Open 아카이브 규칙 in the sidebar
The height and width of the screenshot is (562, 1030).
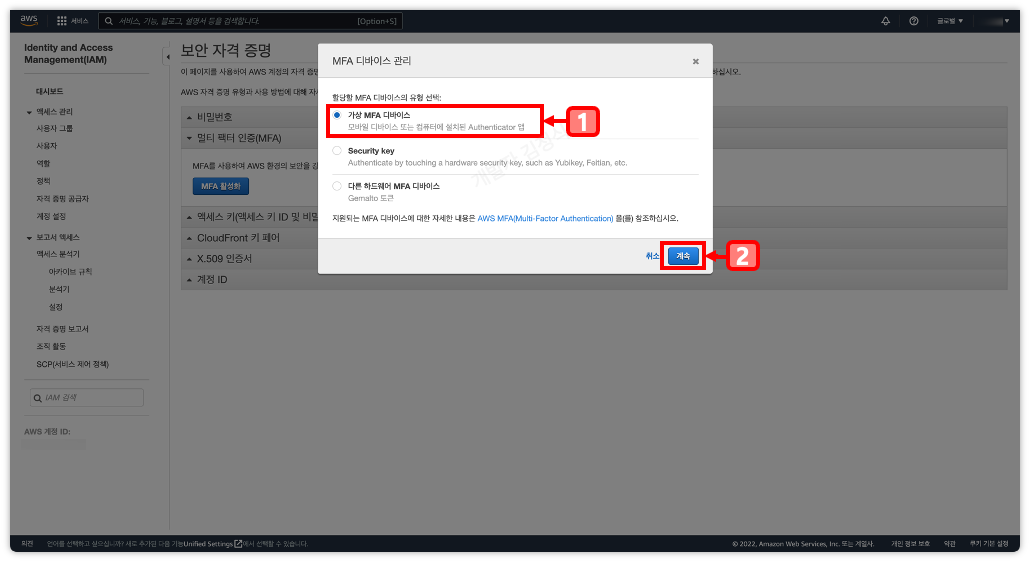pos(70,272)
